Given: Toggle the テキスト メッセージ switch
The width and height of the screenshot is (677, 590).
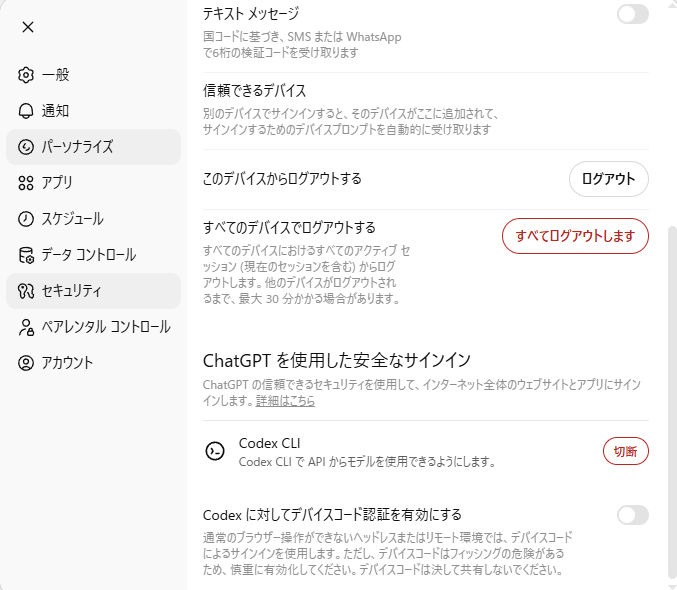Looking at the screenshot, I should [632, 14].
